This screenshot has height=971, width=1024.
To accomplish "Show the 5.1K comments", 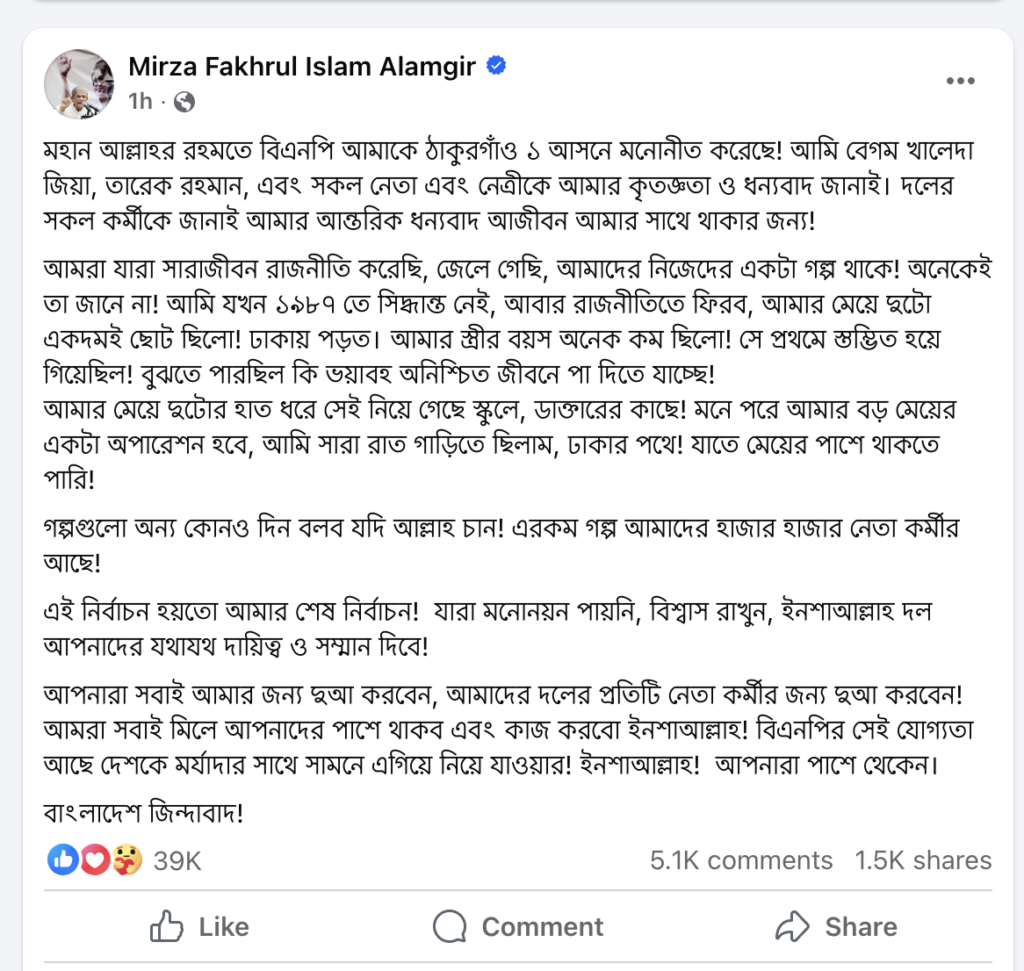I will [741, 860].
